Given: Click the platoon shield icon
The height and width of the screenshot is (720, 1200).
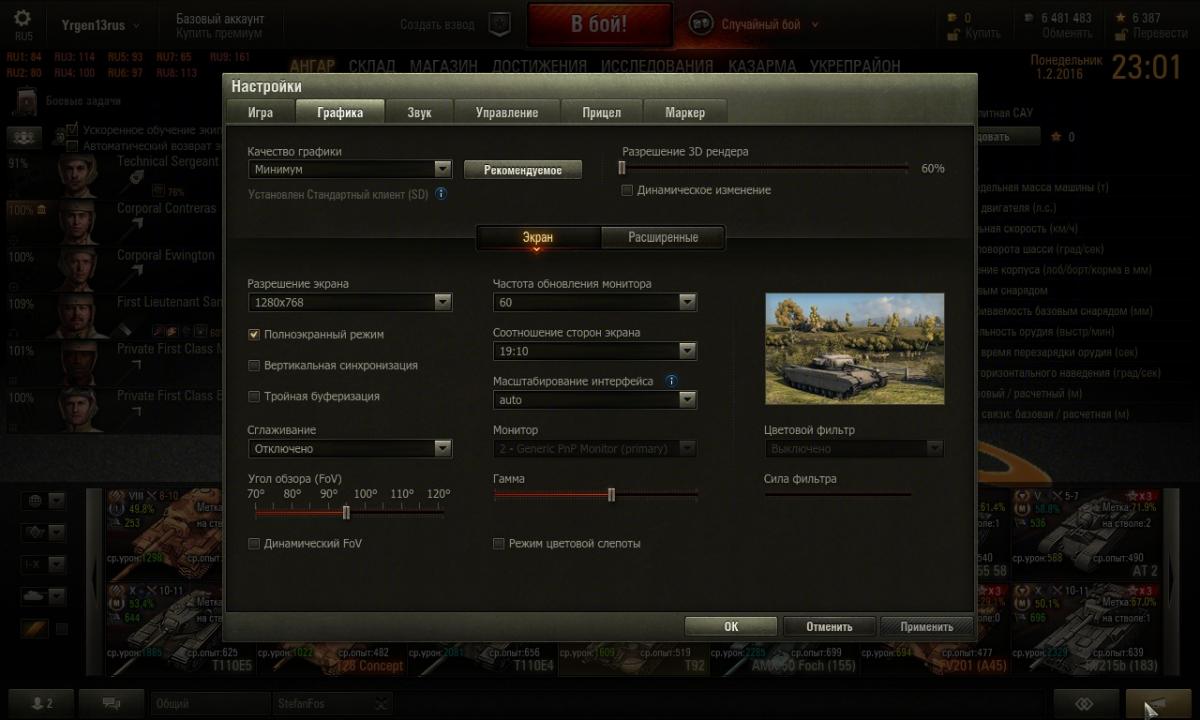Looking at the screenshot, I should click(x=501, y=24).
